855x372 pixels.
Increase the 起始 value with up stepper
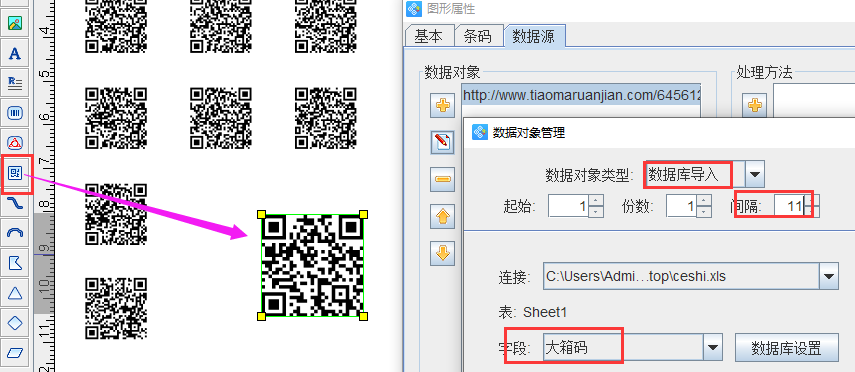pos(597,200)
